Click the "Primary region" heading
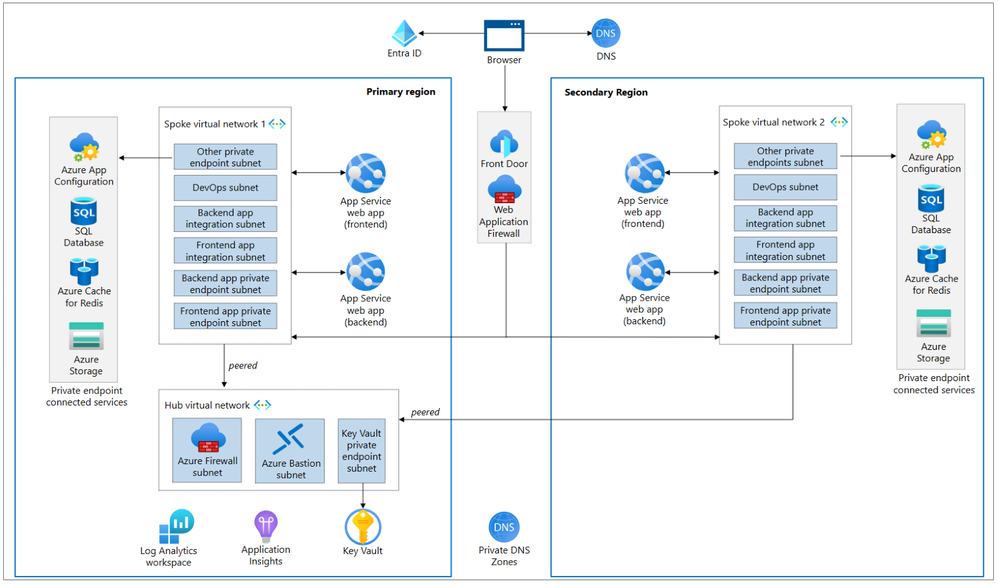999x588 pixels. click(401, 92)
